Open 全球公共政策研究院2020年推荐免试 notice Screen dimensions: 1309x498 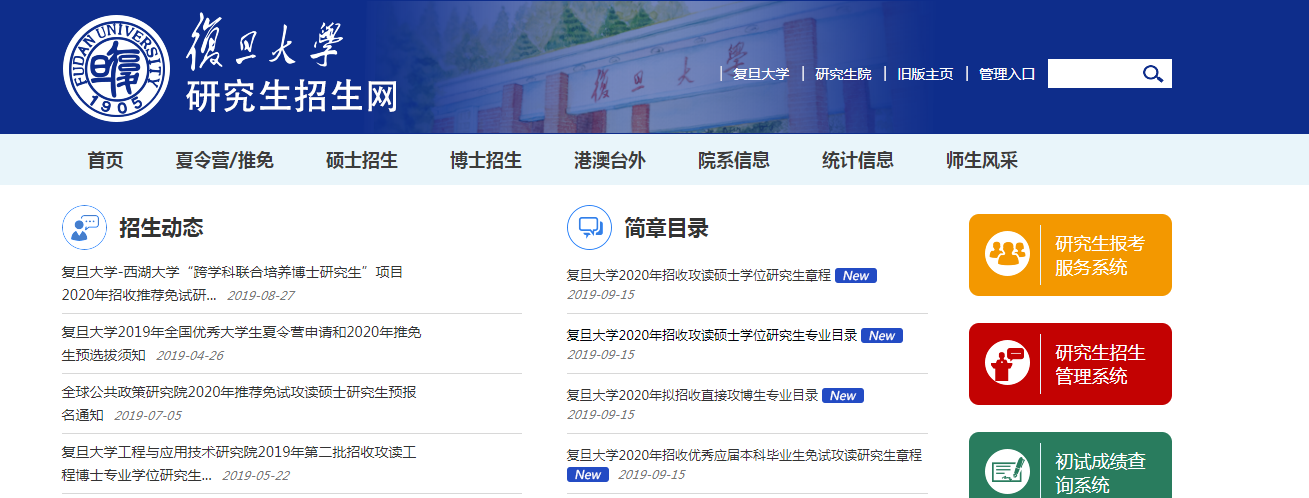tap(239, 392)
